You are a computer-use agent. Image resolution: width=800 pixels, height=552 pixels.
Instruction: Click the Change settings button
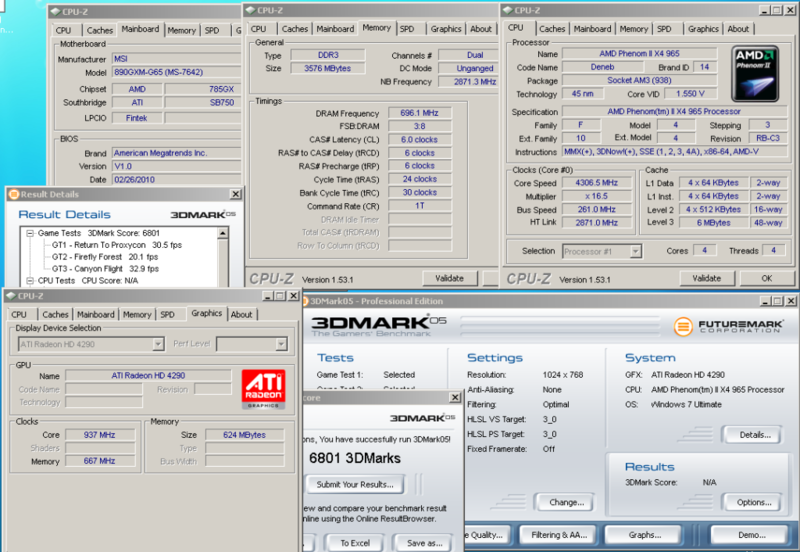tap(566, 502)
